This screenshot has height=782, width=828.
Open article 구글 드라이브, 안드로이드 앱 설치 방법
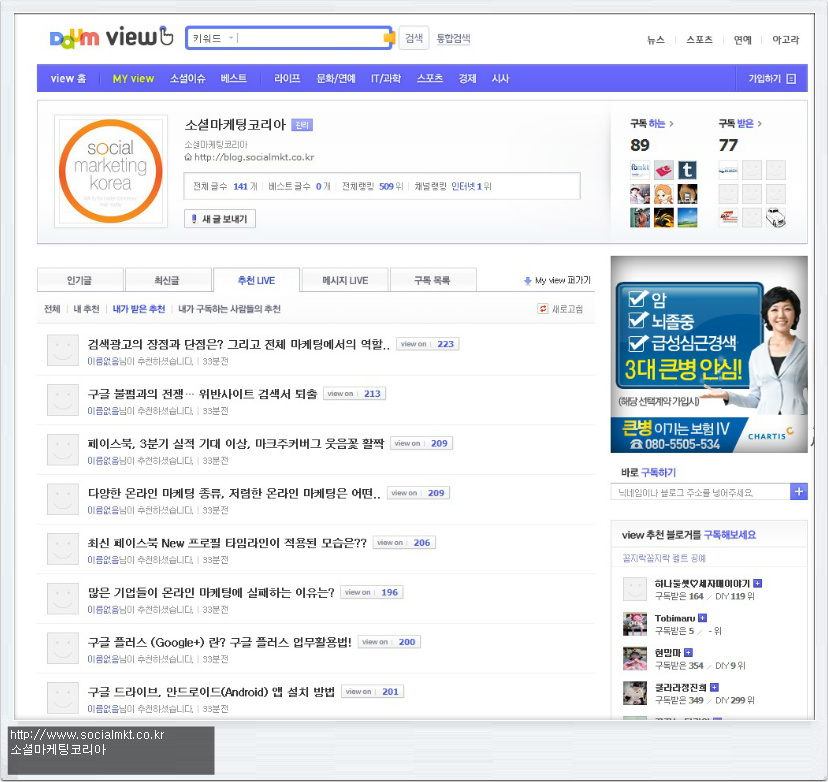[211, 692]
